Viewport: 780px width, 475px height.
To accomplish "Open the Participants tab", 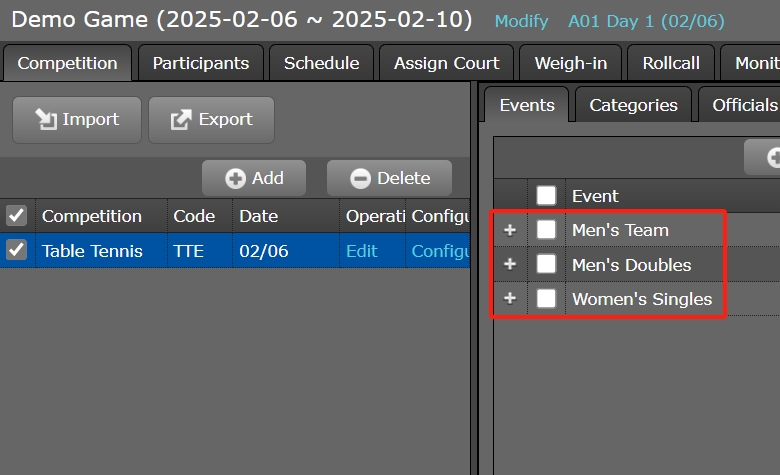I will [200, 63].
